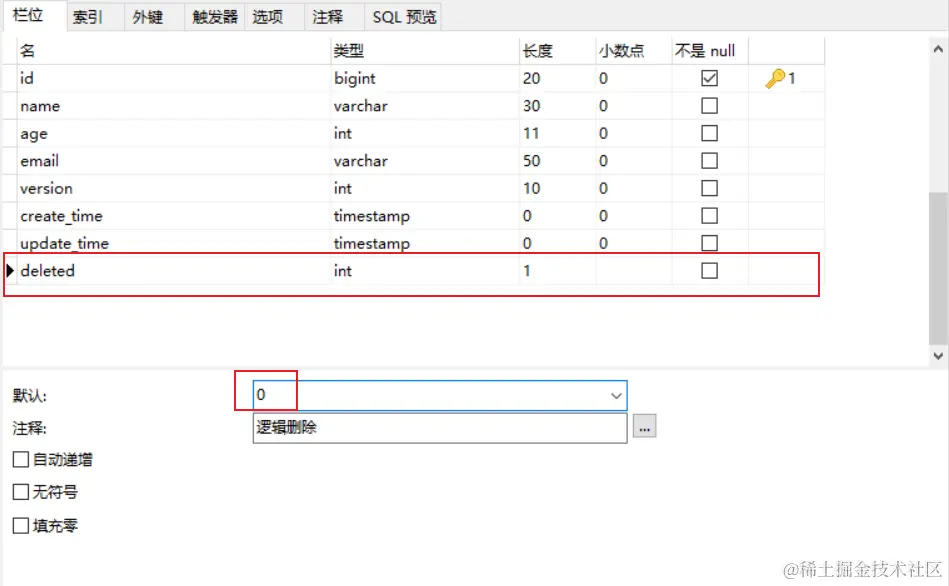Viewport: 949px width, 586px height.
Task: Click the int type of deleted row
Action: pos(425,271)
